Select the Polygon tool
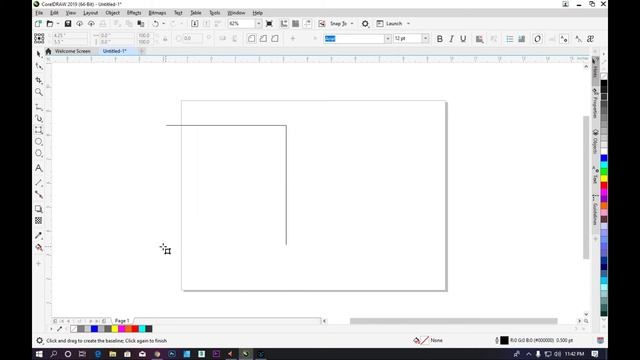The image size is (640, 360). pos(39,153)
